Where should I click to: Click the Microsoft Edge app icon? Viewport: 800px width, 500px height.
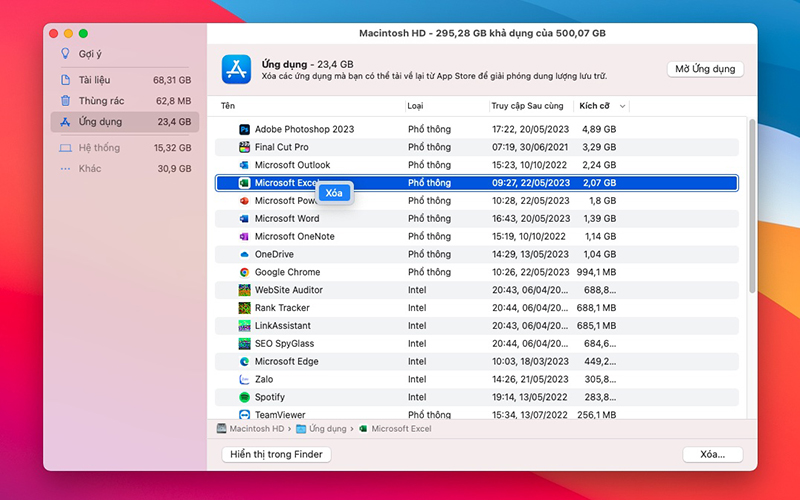tap(244, 361)
